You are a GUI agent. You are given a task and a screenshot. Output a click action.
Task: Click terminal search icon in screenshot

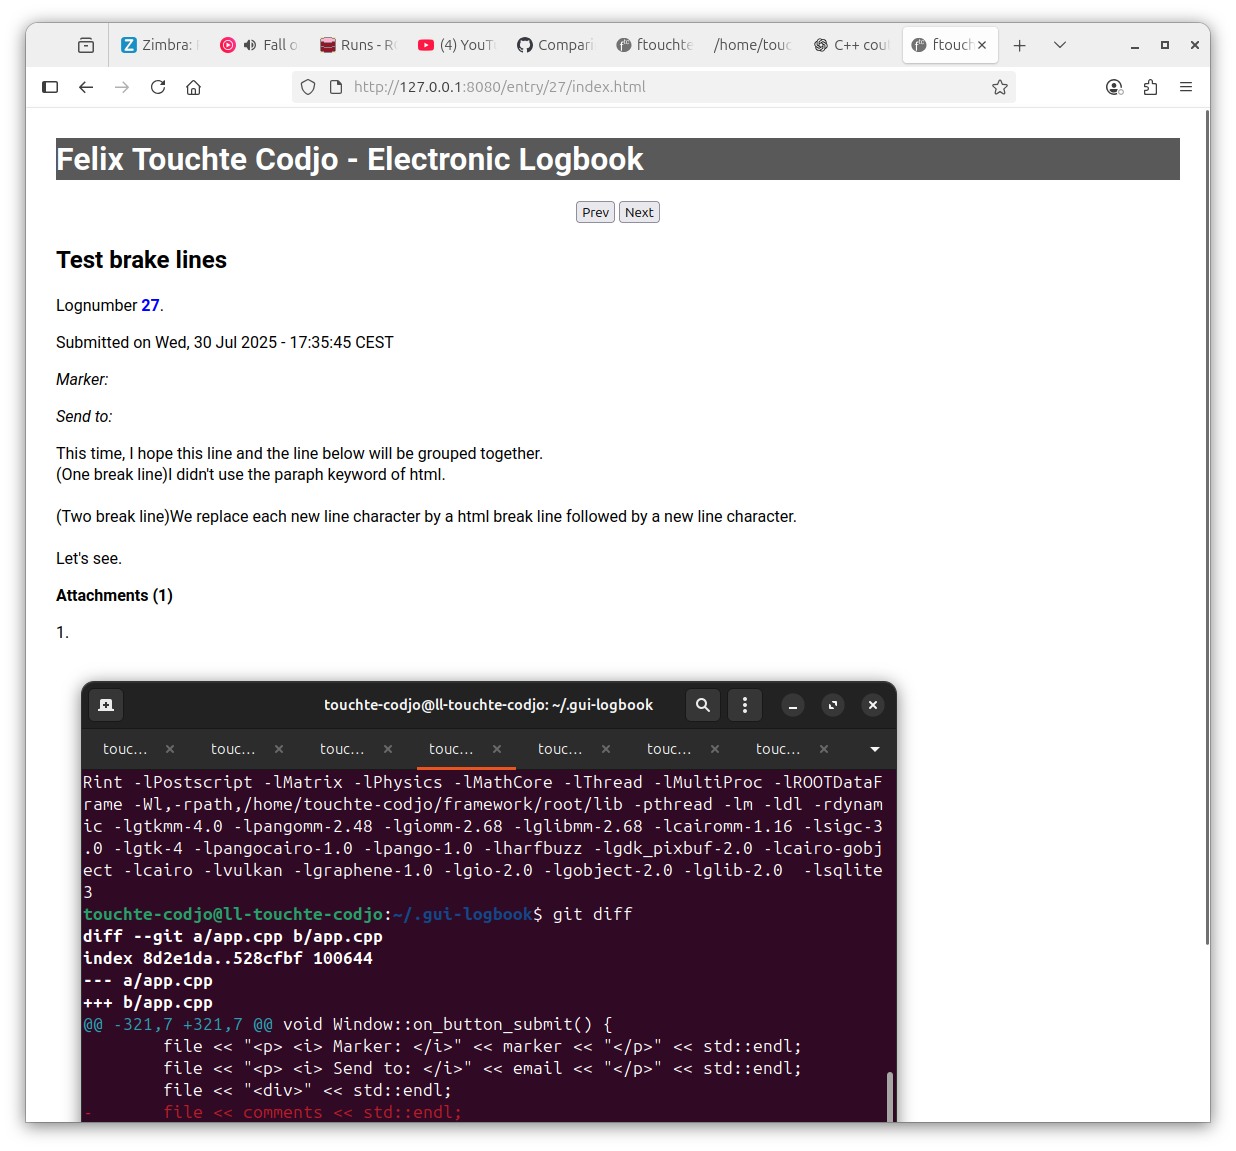[x=703, y=705]
